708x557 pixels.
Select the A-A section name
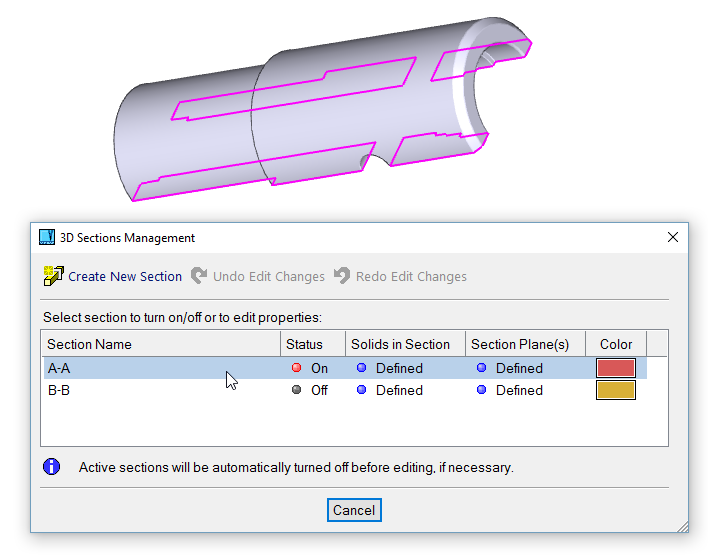(59, 368)
